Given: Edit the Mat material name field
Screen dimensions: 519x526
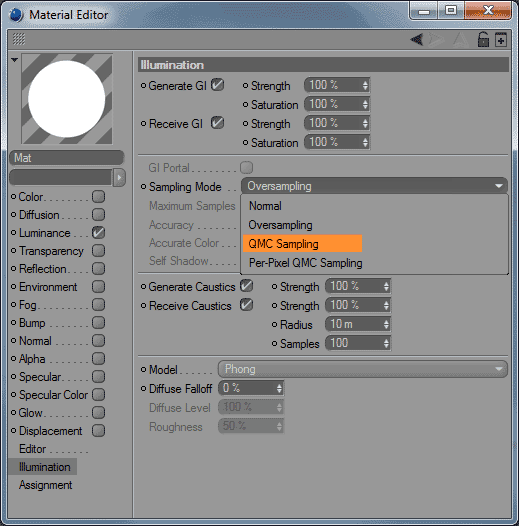Looking at the screenshot, I should 67,158.
